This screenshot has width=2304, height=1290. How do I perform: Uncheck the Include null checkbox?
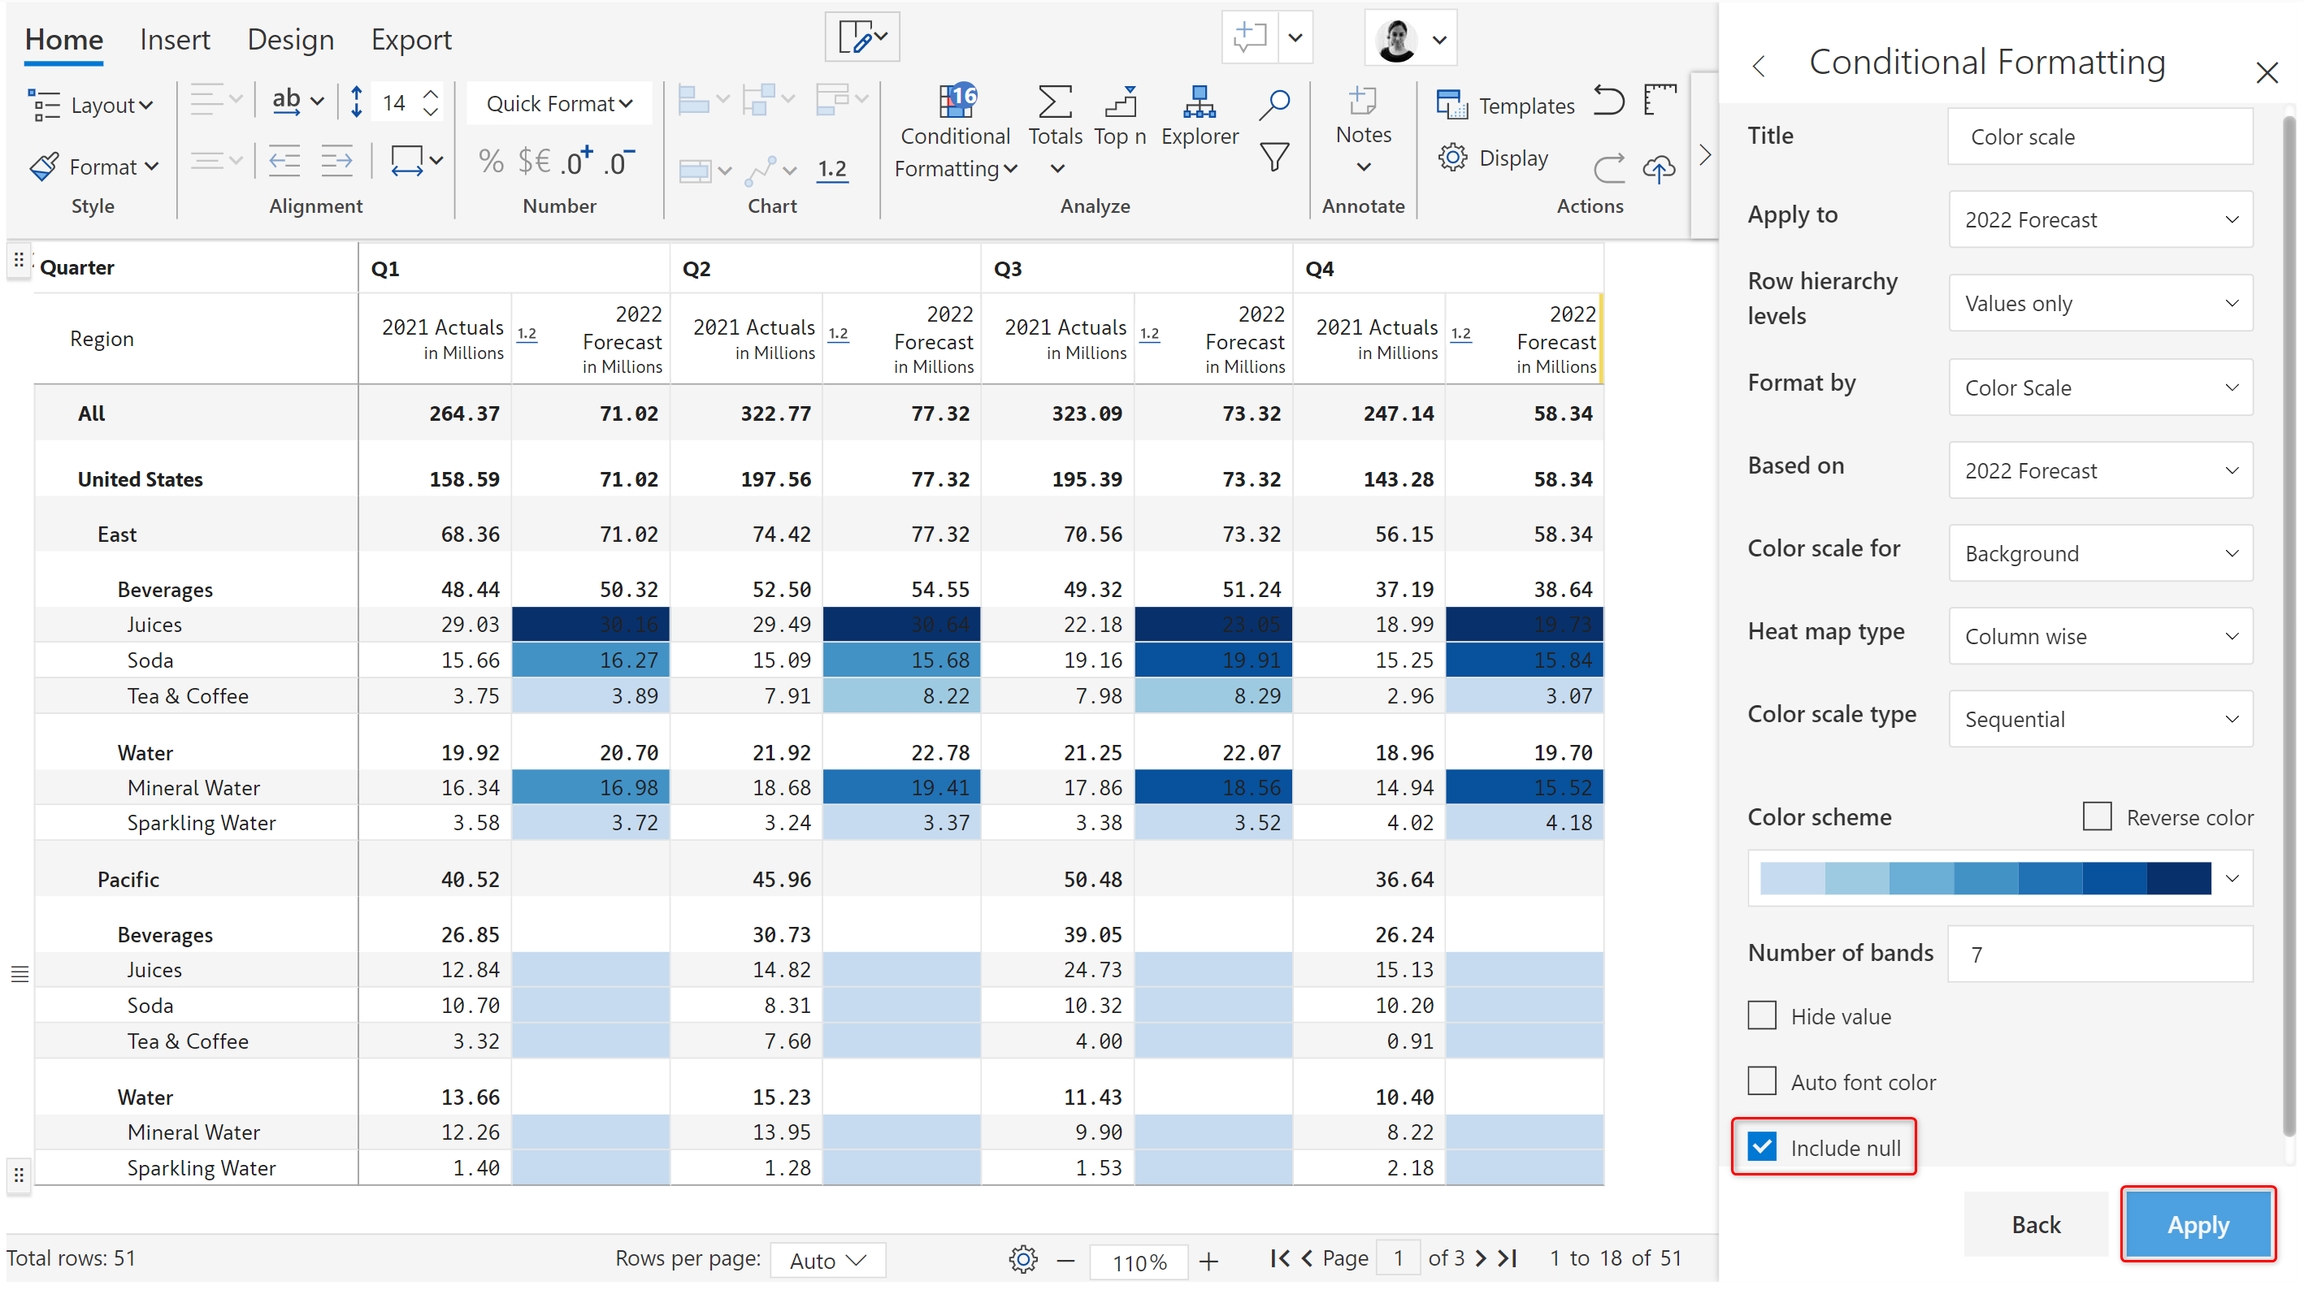click(1762, 1147)
